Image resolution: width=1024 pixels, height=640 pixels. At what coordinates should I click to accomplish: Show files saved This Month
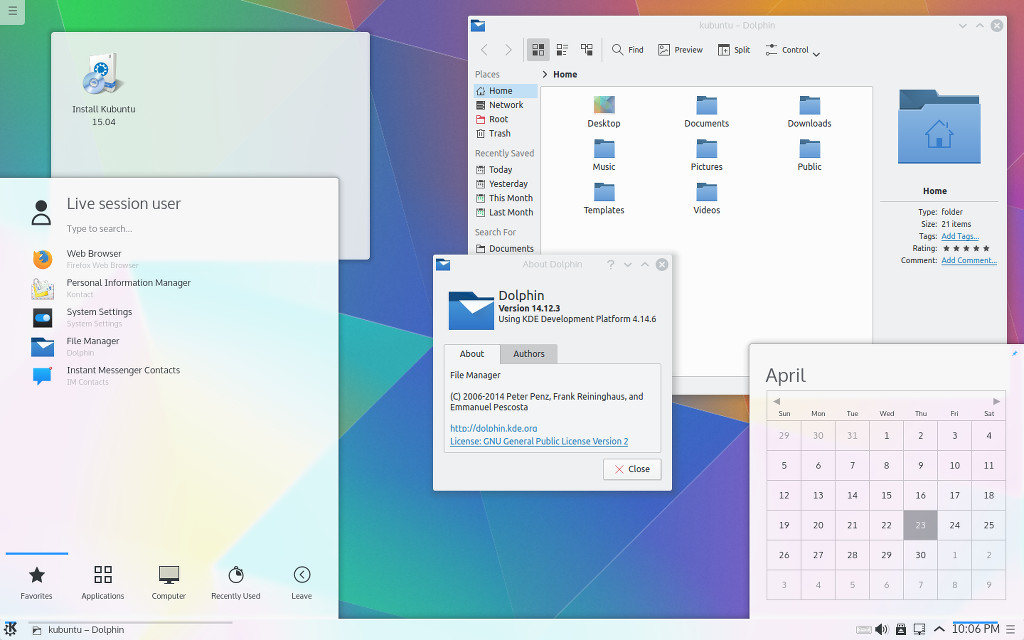505,198
